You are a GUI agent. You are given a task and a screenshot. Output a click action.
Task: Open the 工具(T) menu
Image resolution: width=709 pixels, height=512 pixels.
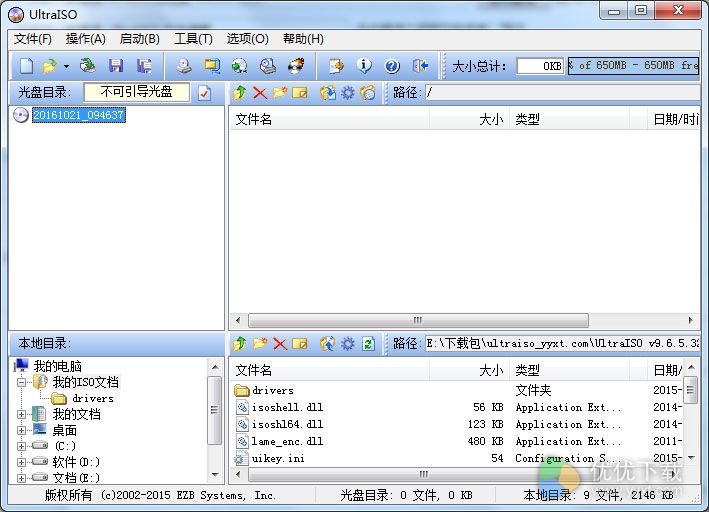(x=193, y=39)
